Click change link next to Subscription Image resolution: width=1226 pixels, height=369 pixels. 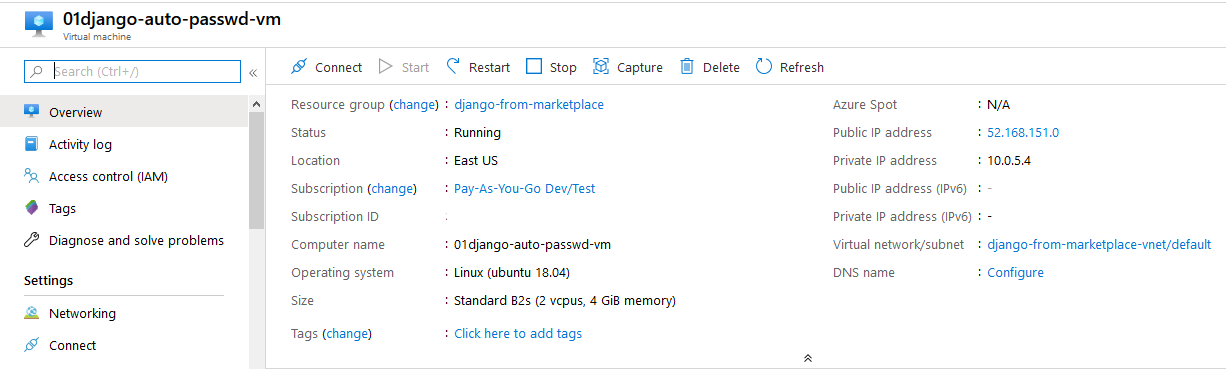click(x=392, y=188)
